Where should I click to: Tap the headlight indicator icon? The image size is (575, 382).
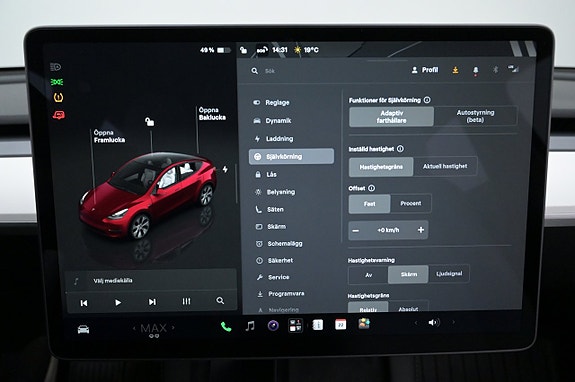click(x=56, y=67)
